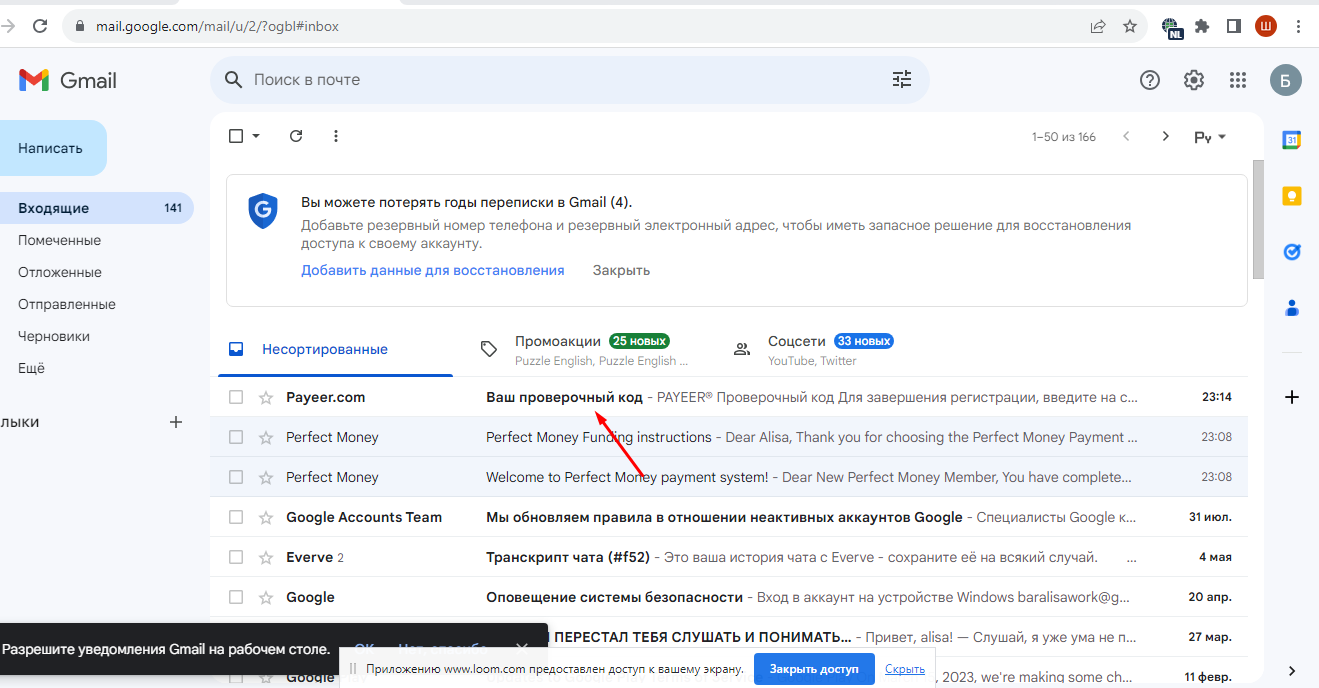Check the Everve email checkbox
Image resolution: width=1319 pixels, height=688 pixels.
tap(236, 557)
